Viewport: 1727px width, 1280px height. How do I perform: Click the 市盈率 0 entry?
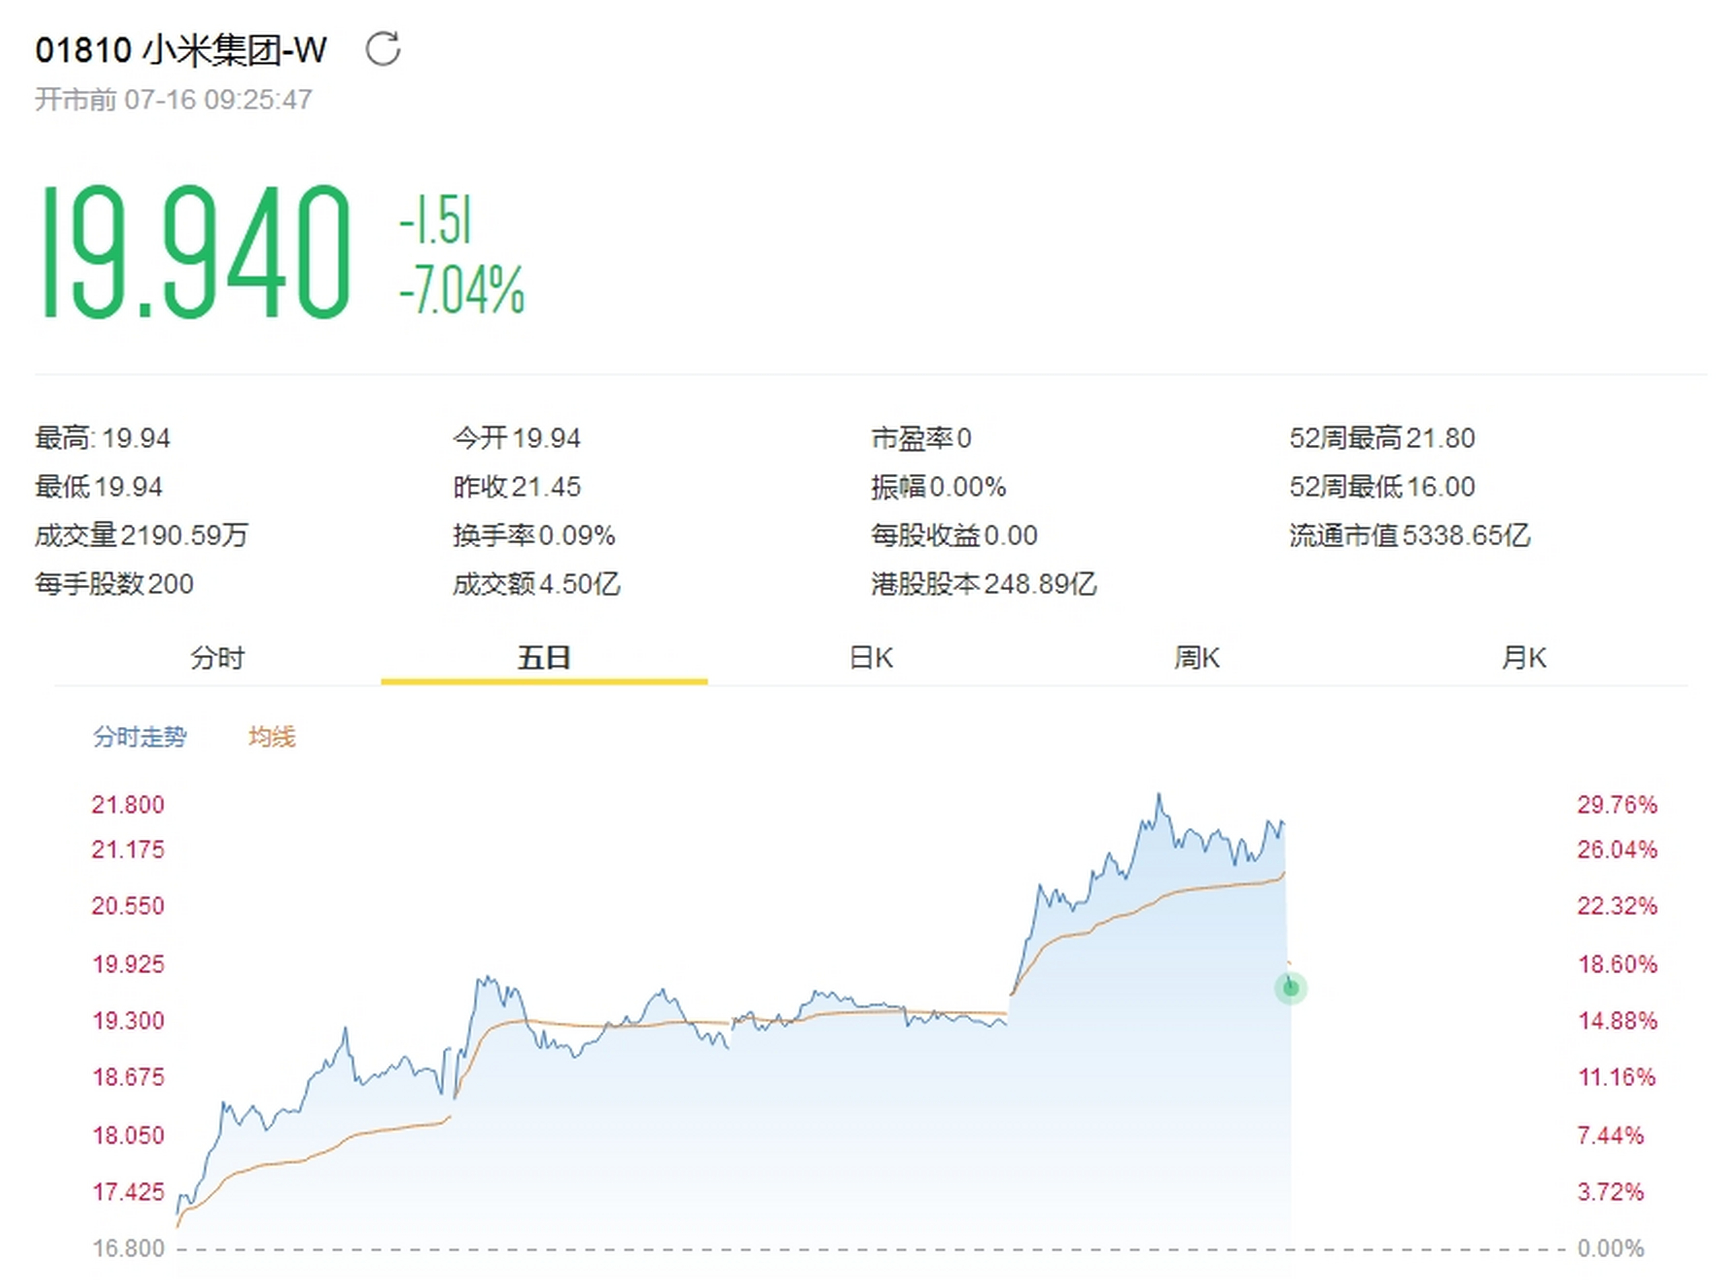coord(921,438)
